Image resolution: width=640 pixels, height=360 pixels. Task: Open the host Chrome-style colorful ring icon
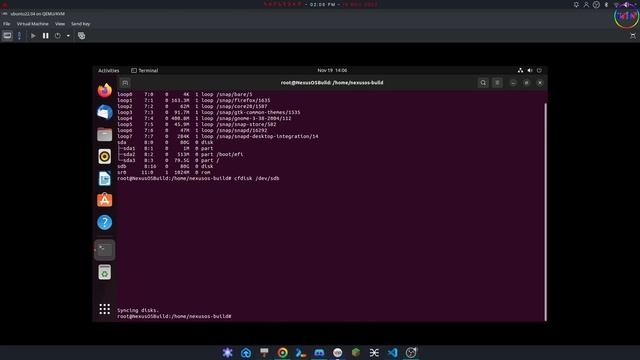282,352
